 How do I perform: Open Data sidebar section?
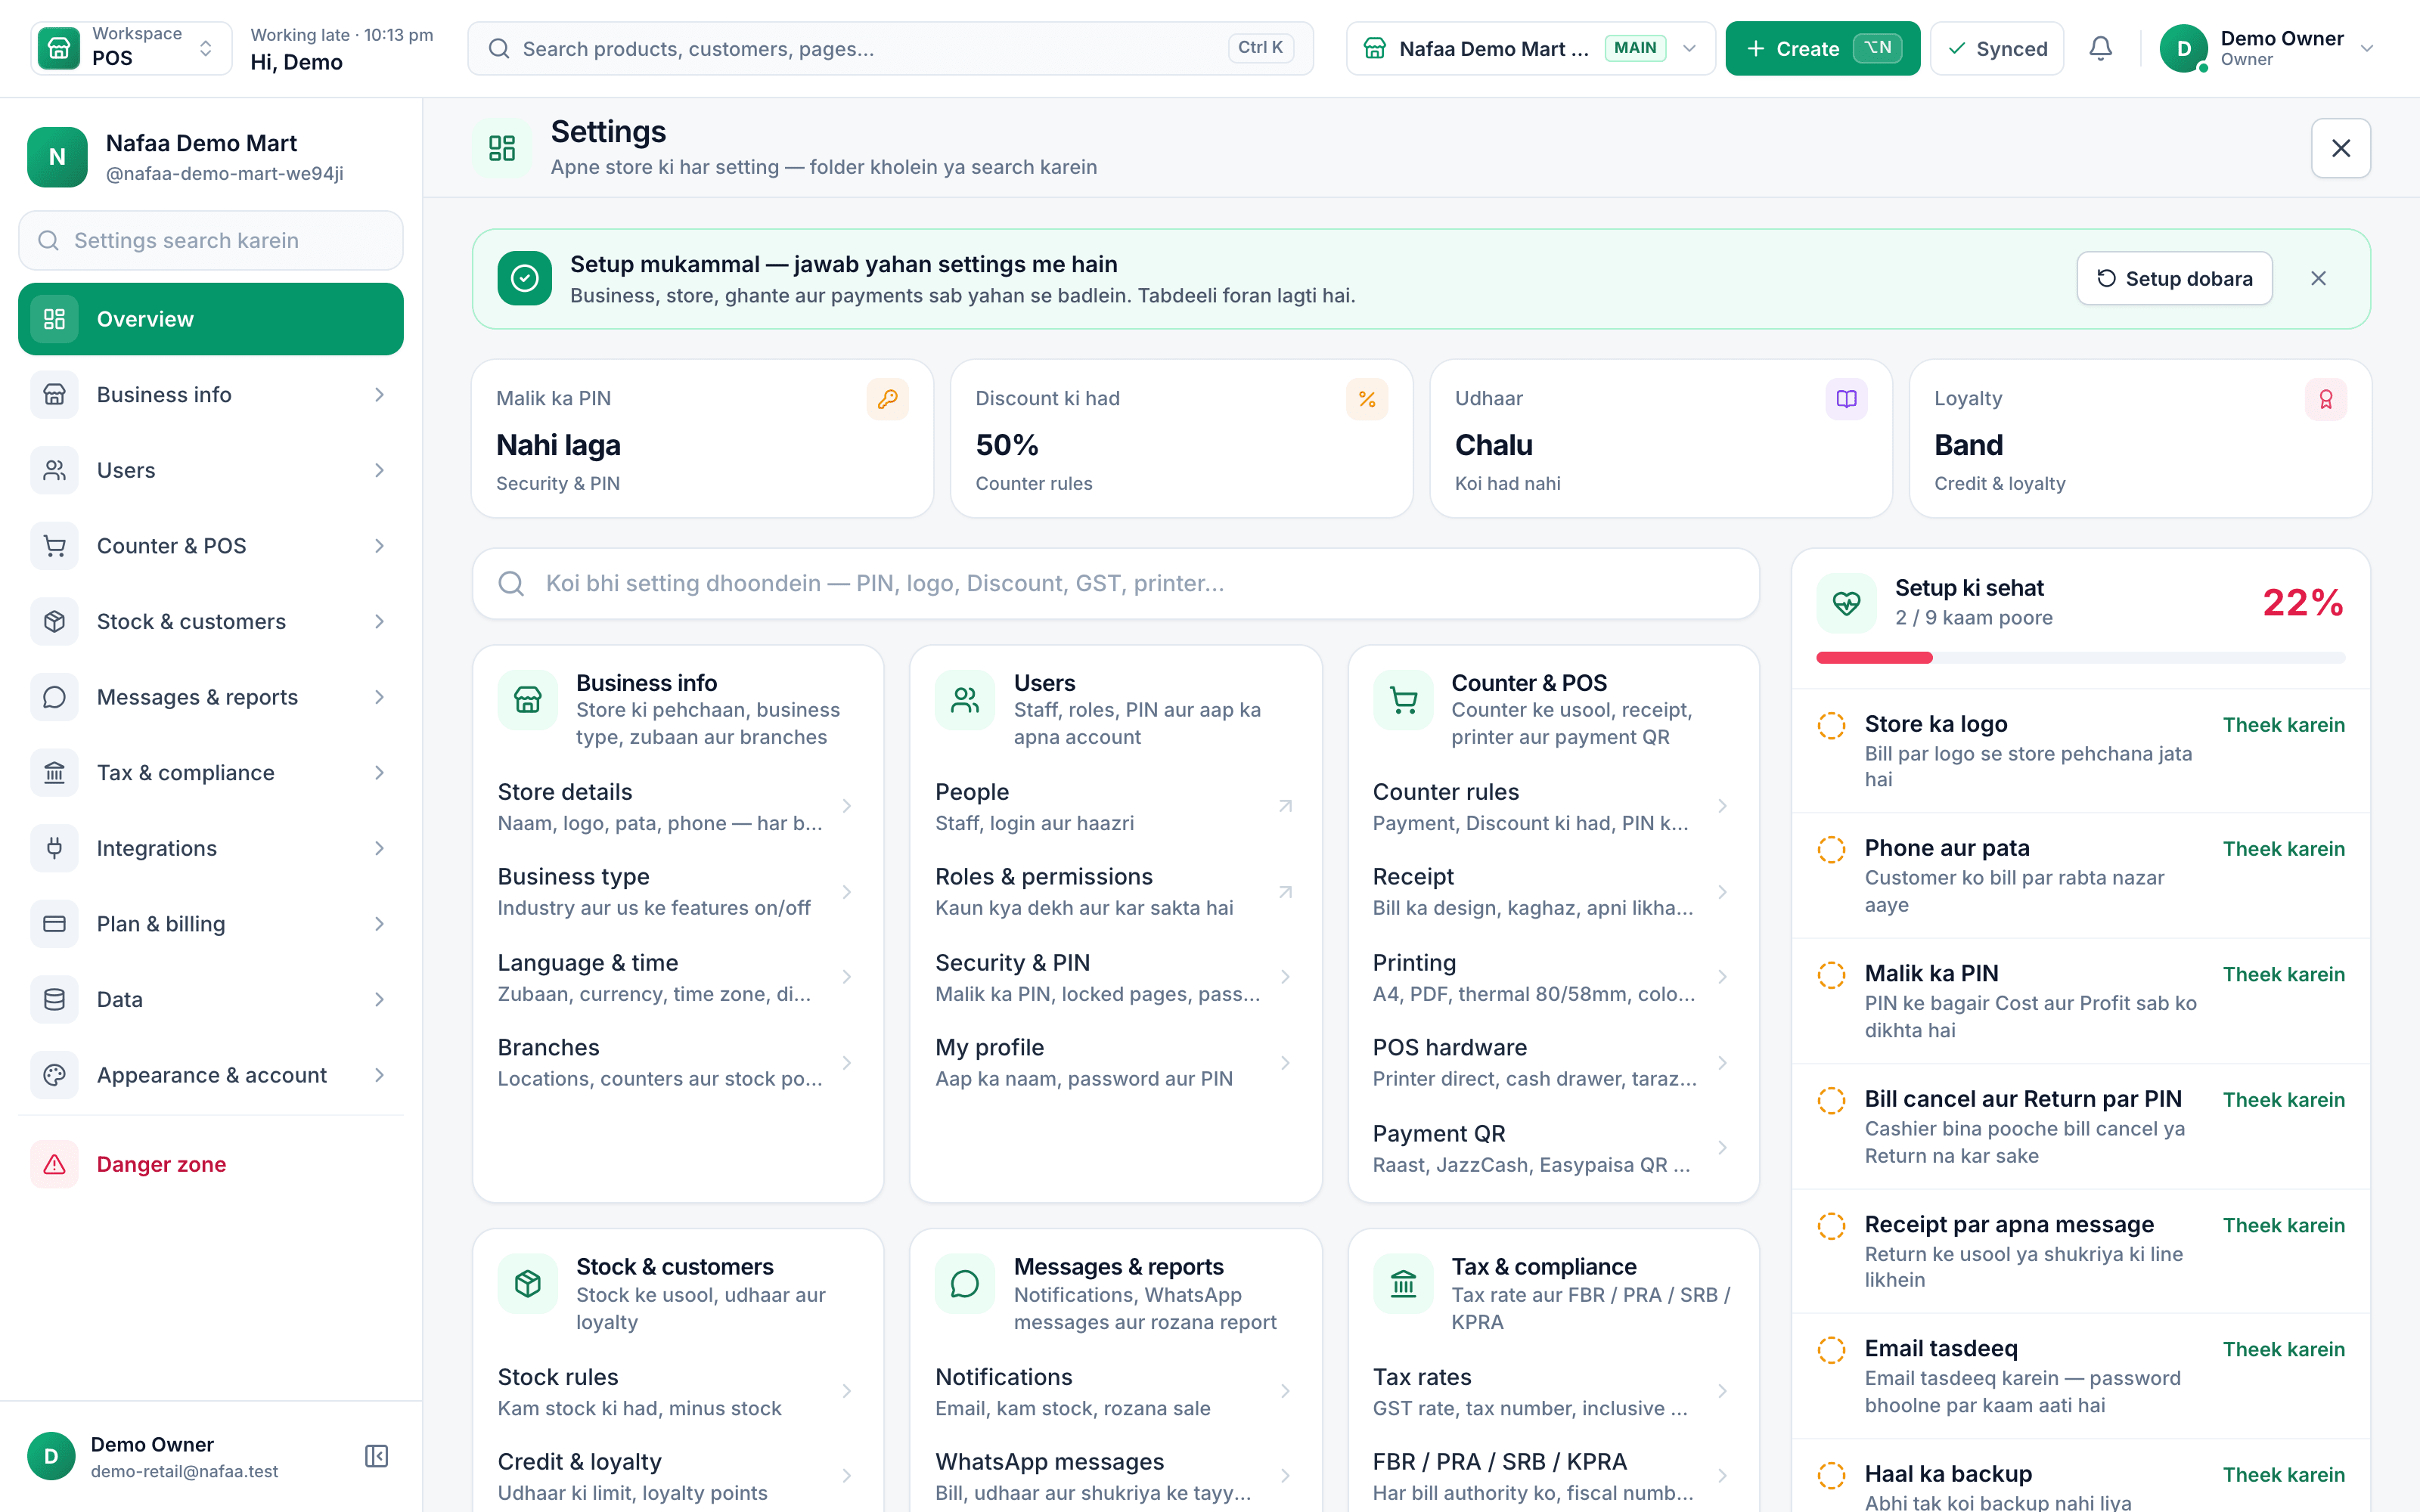[x=211, y=999]
